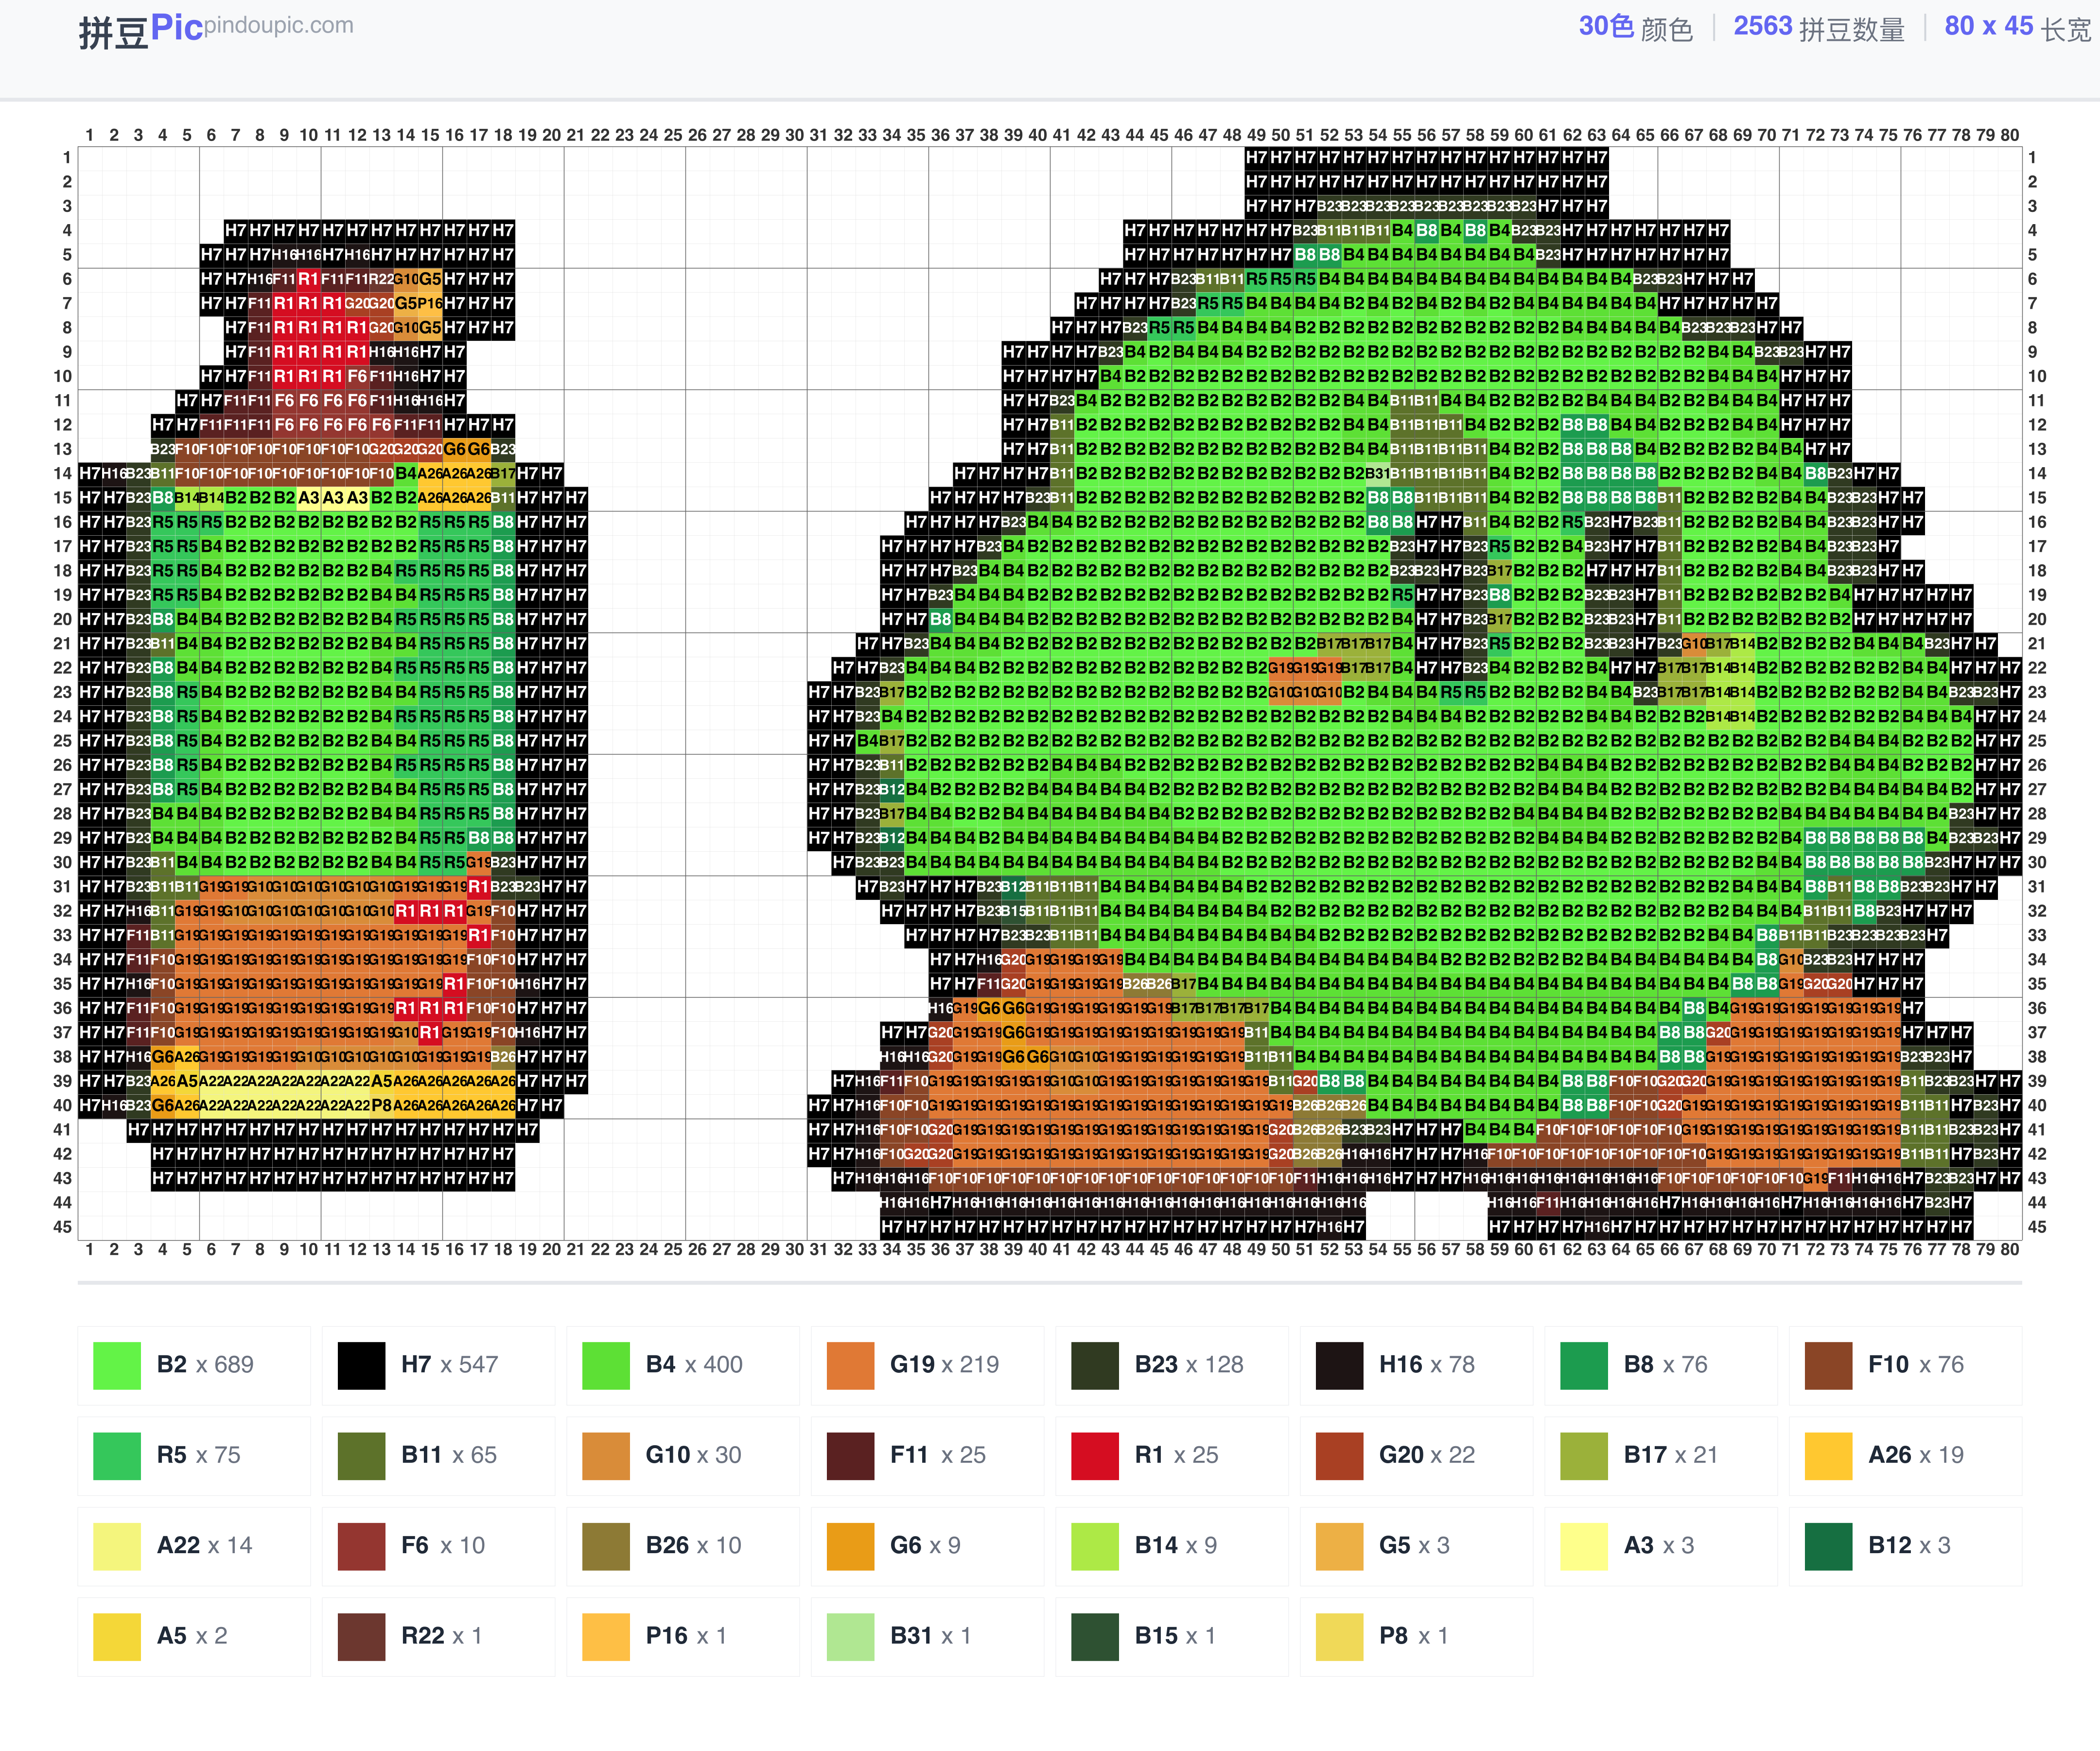This screenshot has height=1751, width=2100.
Task: Select the P8 soft yellow swatch
Action: pos(1339,1636)
